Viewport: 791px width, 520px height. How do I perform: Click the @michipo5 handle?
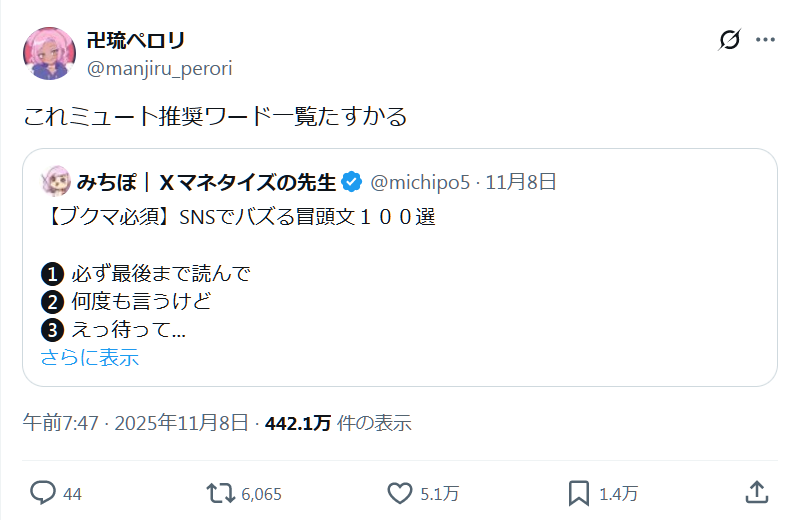coord(420,182)
